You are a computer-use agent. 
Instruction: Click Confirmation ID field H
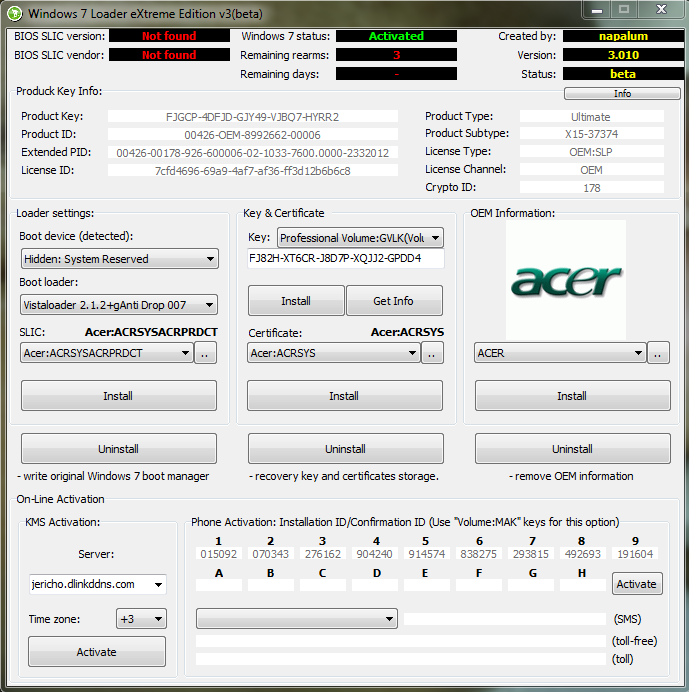click(583, 585)
